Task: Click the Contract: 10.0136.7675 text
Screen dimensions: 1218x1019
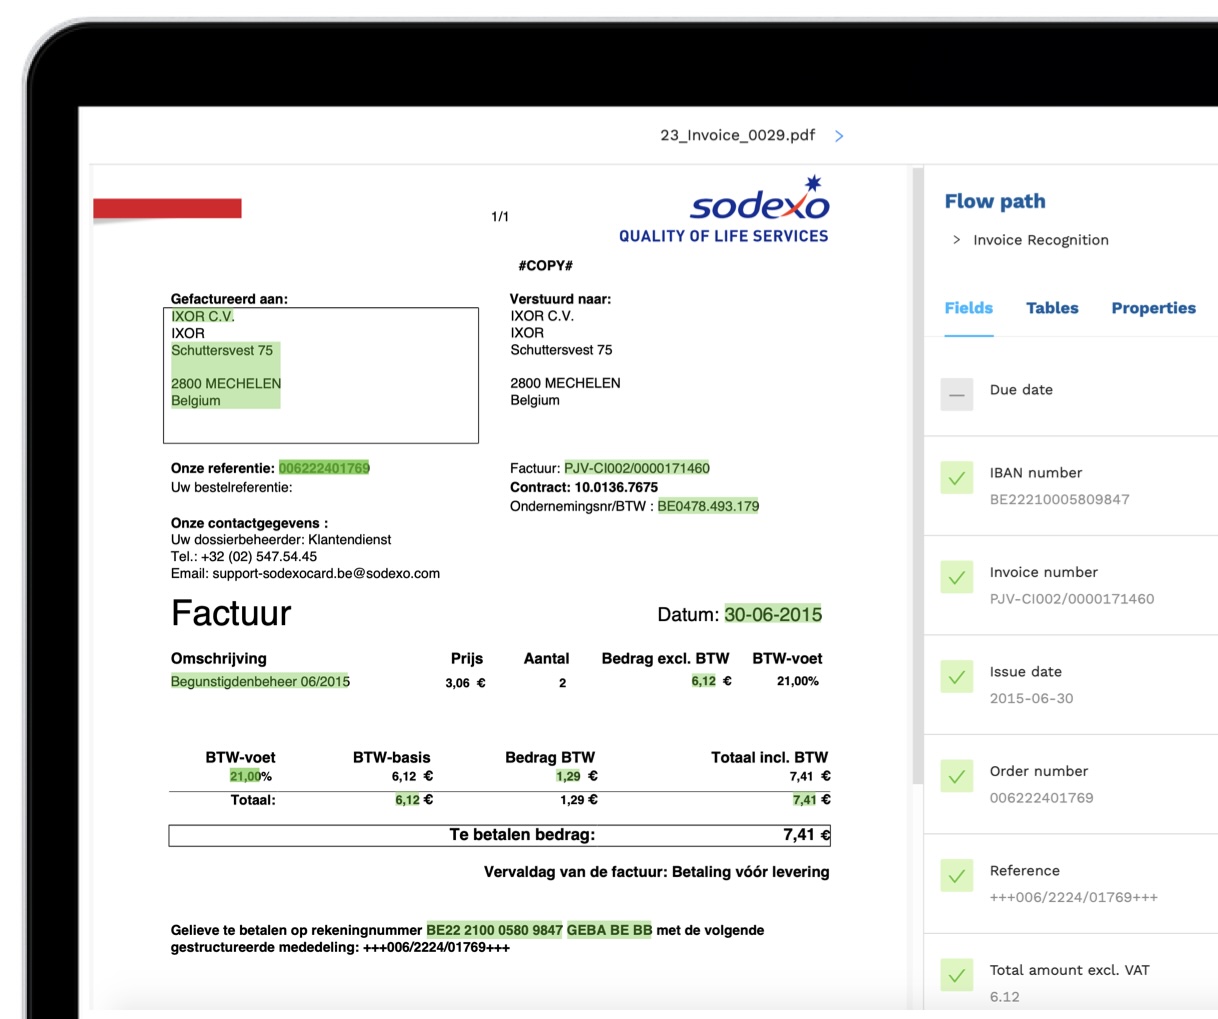Action: click(584, 487)
